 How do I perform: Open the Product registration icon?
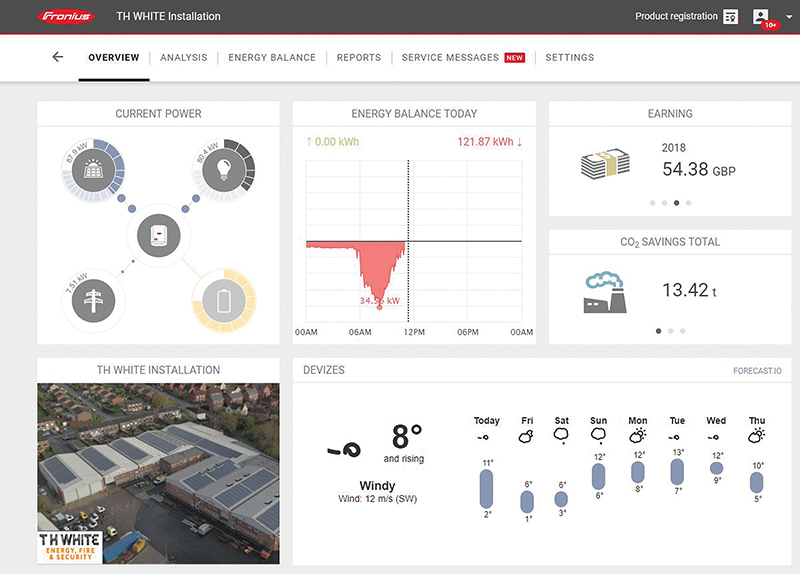[x=731, y=17]
